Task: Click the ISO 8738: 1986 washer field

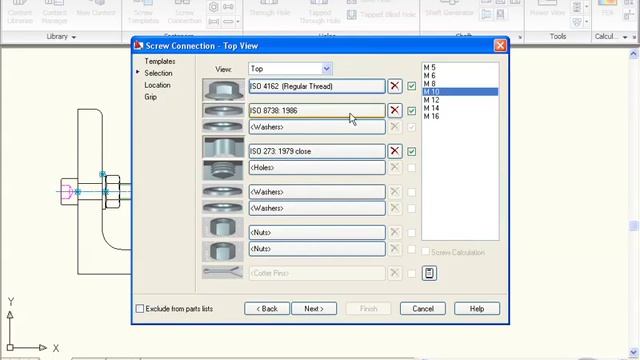Action: (x=317, y=110)
